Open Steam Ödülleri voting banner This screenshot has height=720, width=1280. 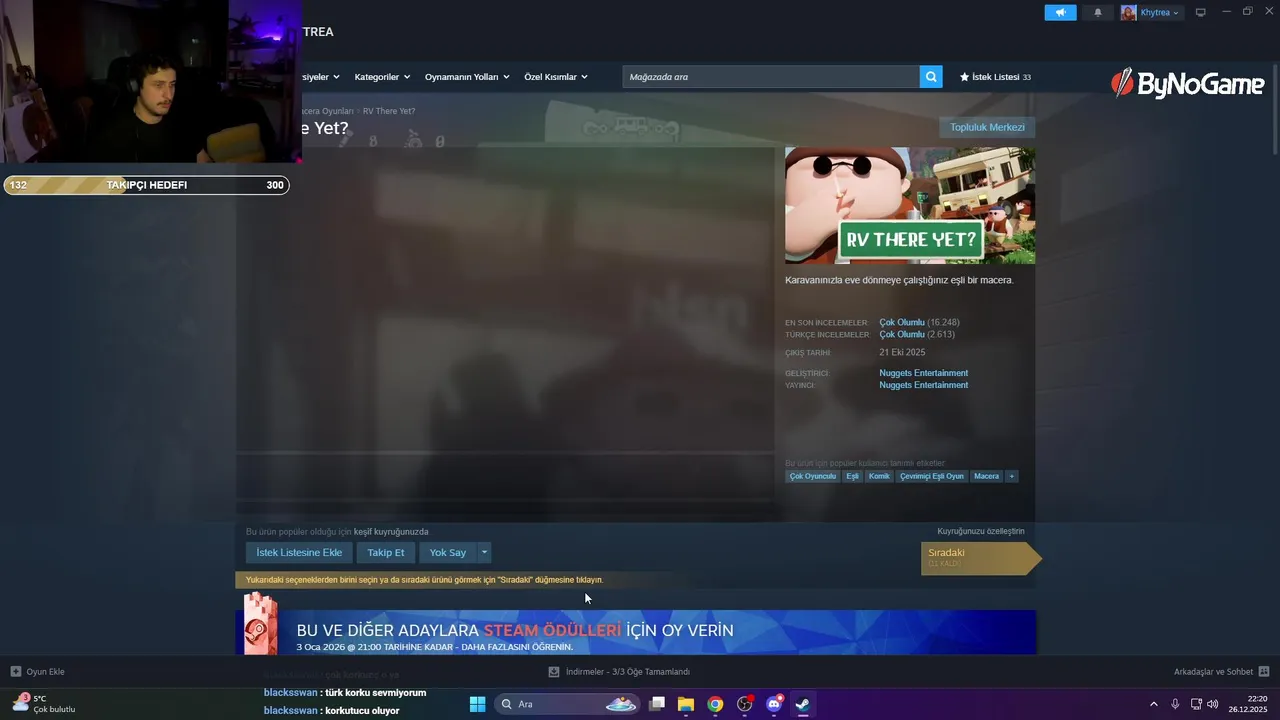coord(636,631)
